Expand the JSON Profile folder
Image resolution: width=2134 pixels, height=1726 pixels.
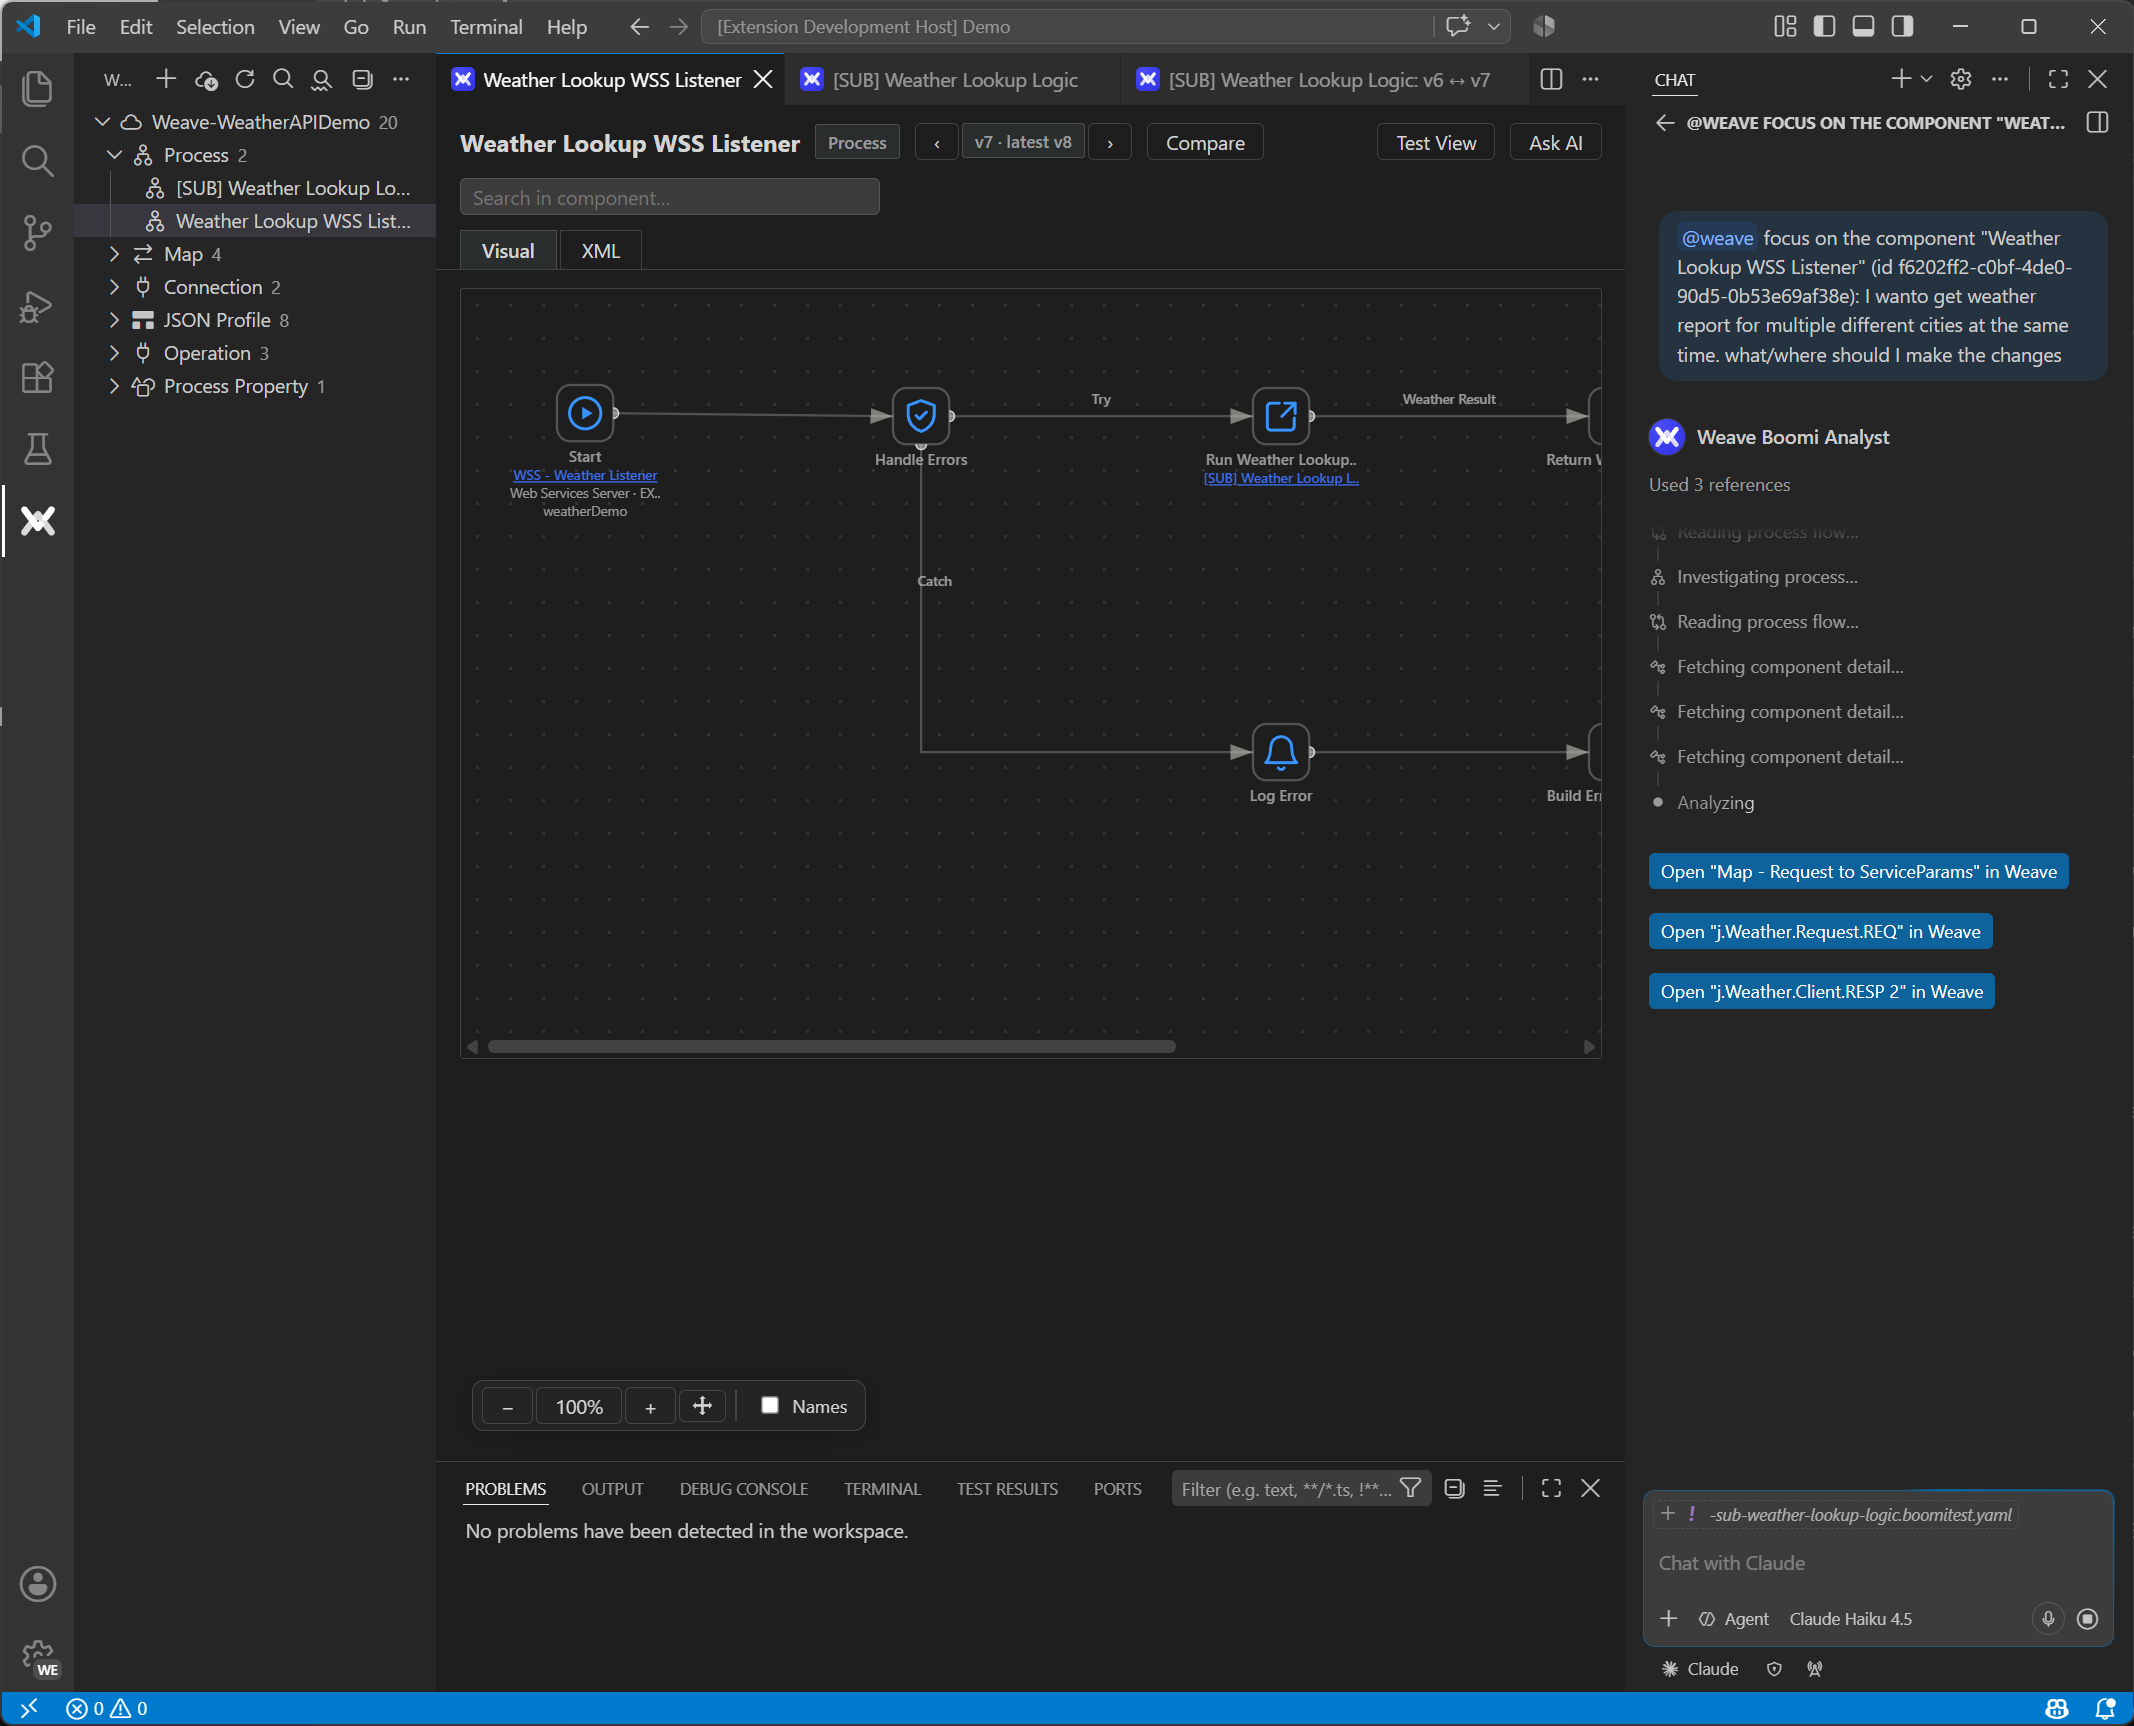click(x=114, y=319)
